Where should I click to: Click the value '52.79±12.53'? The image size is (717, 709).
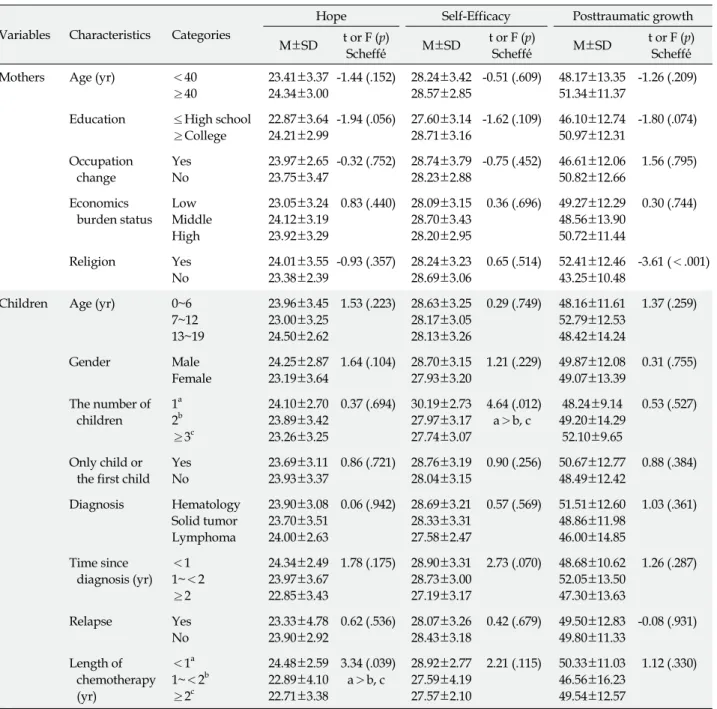tap(592, 320)
